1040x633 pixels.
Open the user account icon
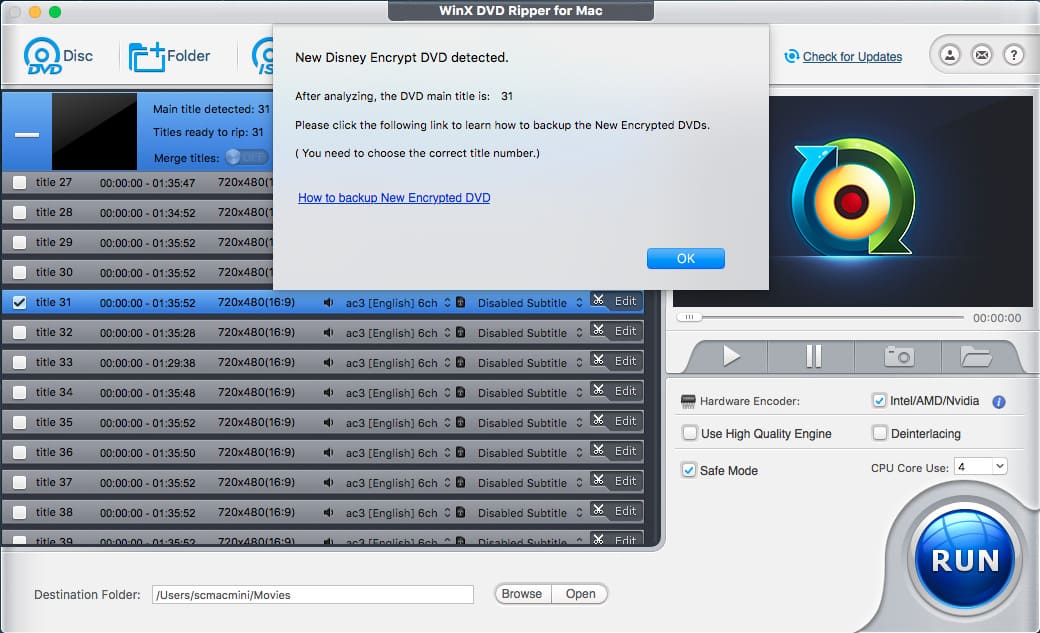950,55
